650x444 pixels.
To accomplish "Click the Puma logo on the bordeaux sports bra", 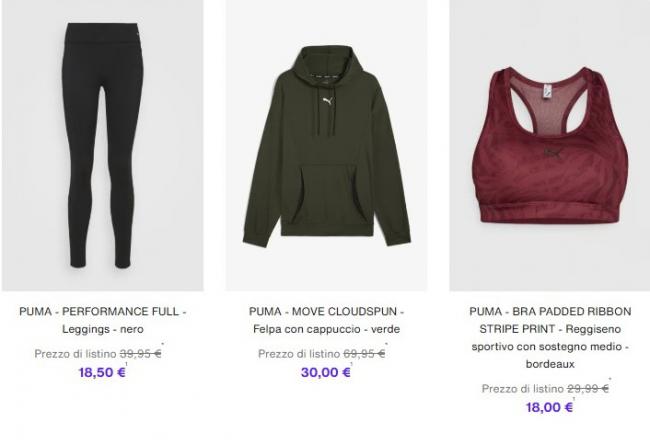I will click(x=553, y=153).
